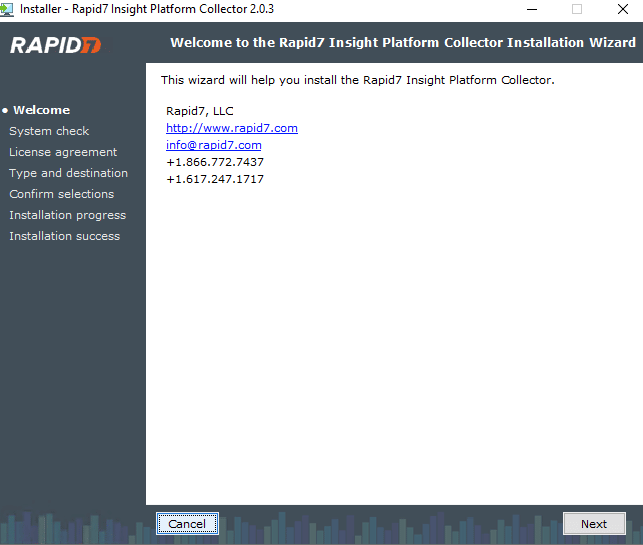Open the http://www.rapid7.com link
Image resolution: width=643 pixels, height=545 pixels.
click(x=232, y=128)
